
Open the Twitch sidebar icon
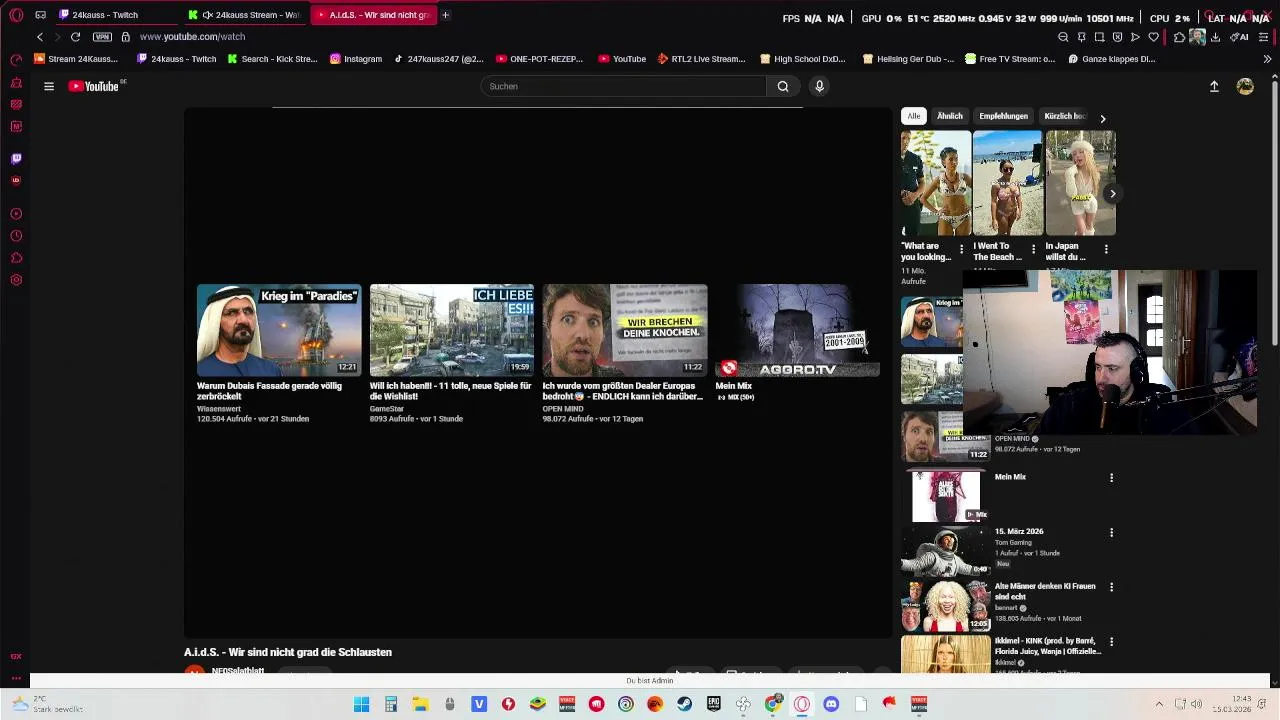[x=16, y=158]
